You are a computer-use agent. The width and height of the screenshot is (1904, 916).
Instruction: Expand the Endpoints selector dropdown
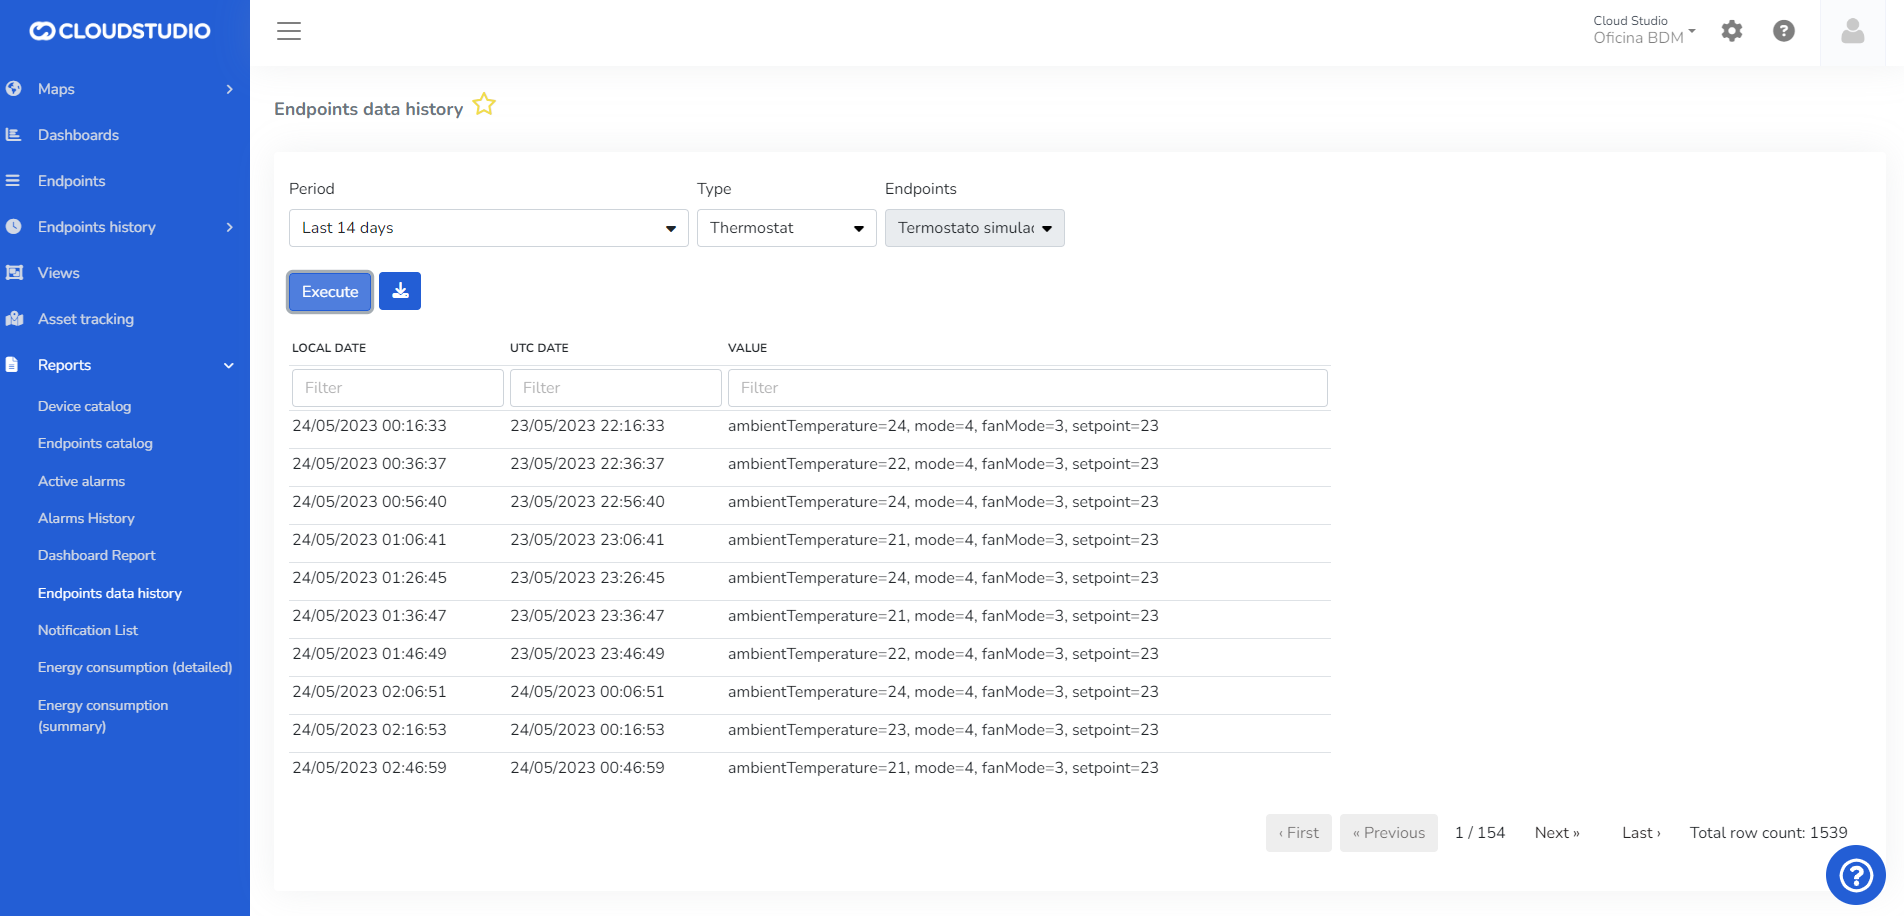click(x=974, y=228)
